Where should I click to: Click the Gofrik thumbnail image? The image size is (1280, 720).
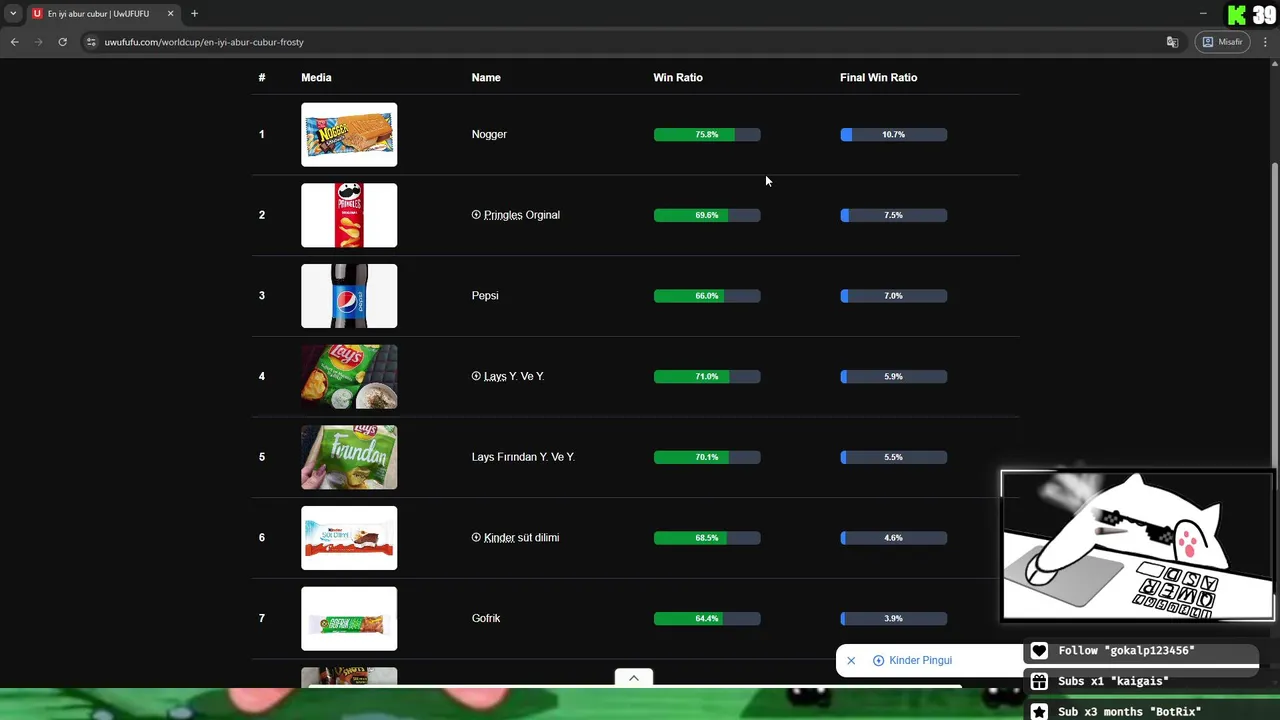[349, 618]
